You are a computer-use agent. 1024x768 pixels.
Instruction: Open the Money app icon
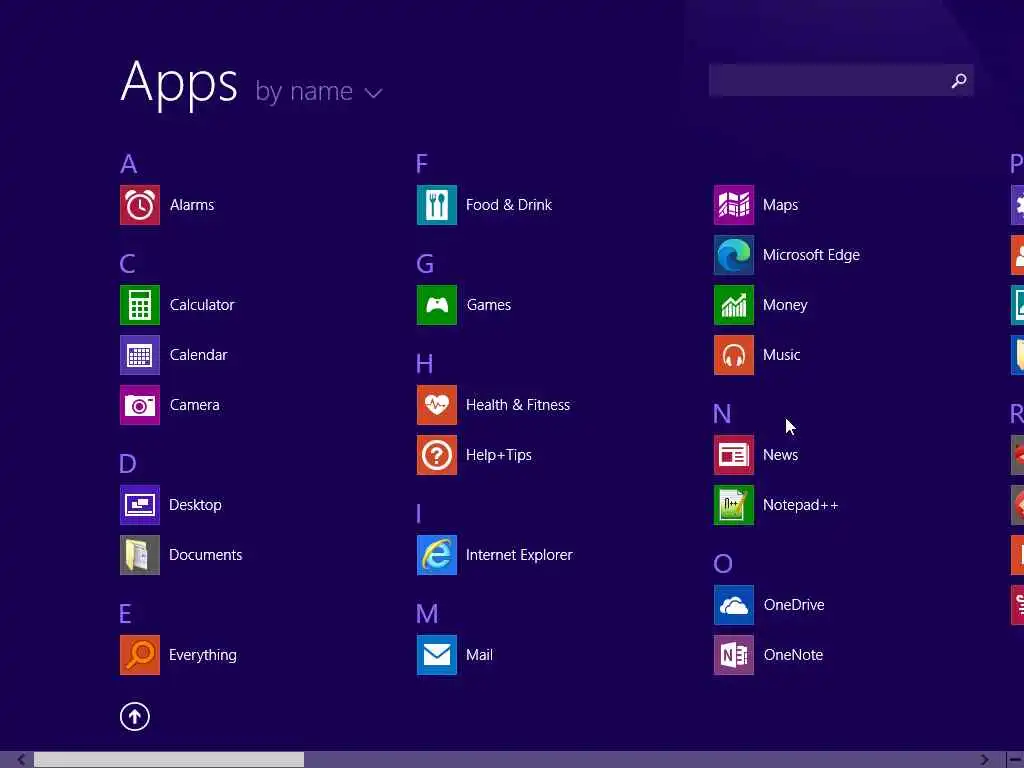tap(734, 305)
